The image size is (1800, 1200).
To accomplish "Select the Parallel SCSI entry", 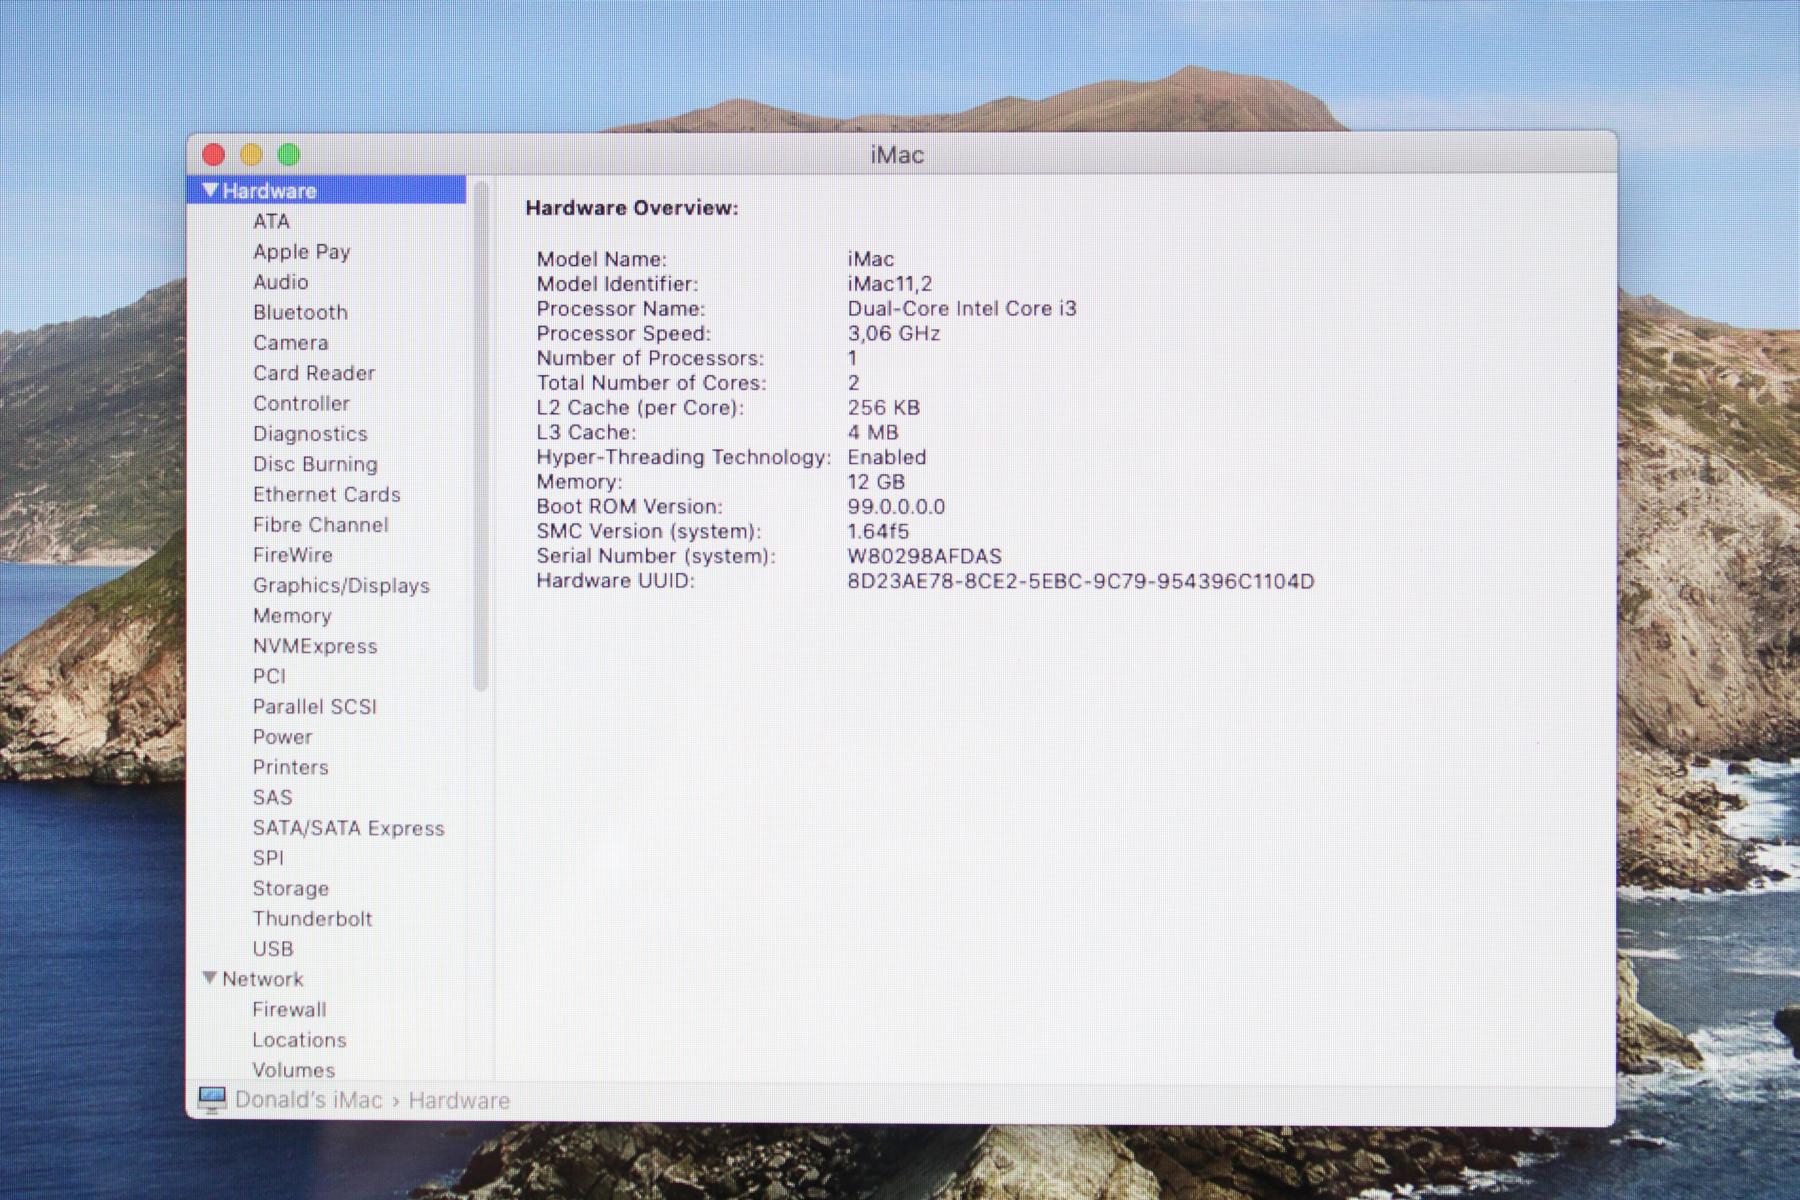I will pos(314,707).
